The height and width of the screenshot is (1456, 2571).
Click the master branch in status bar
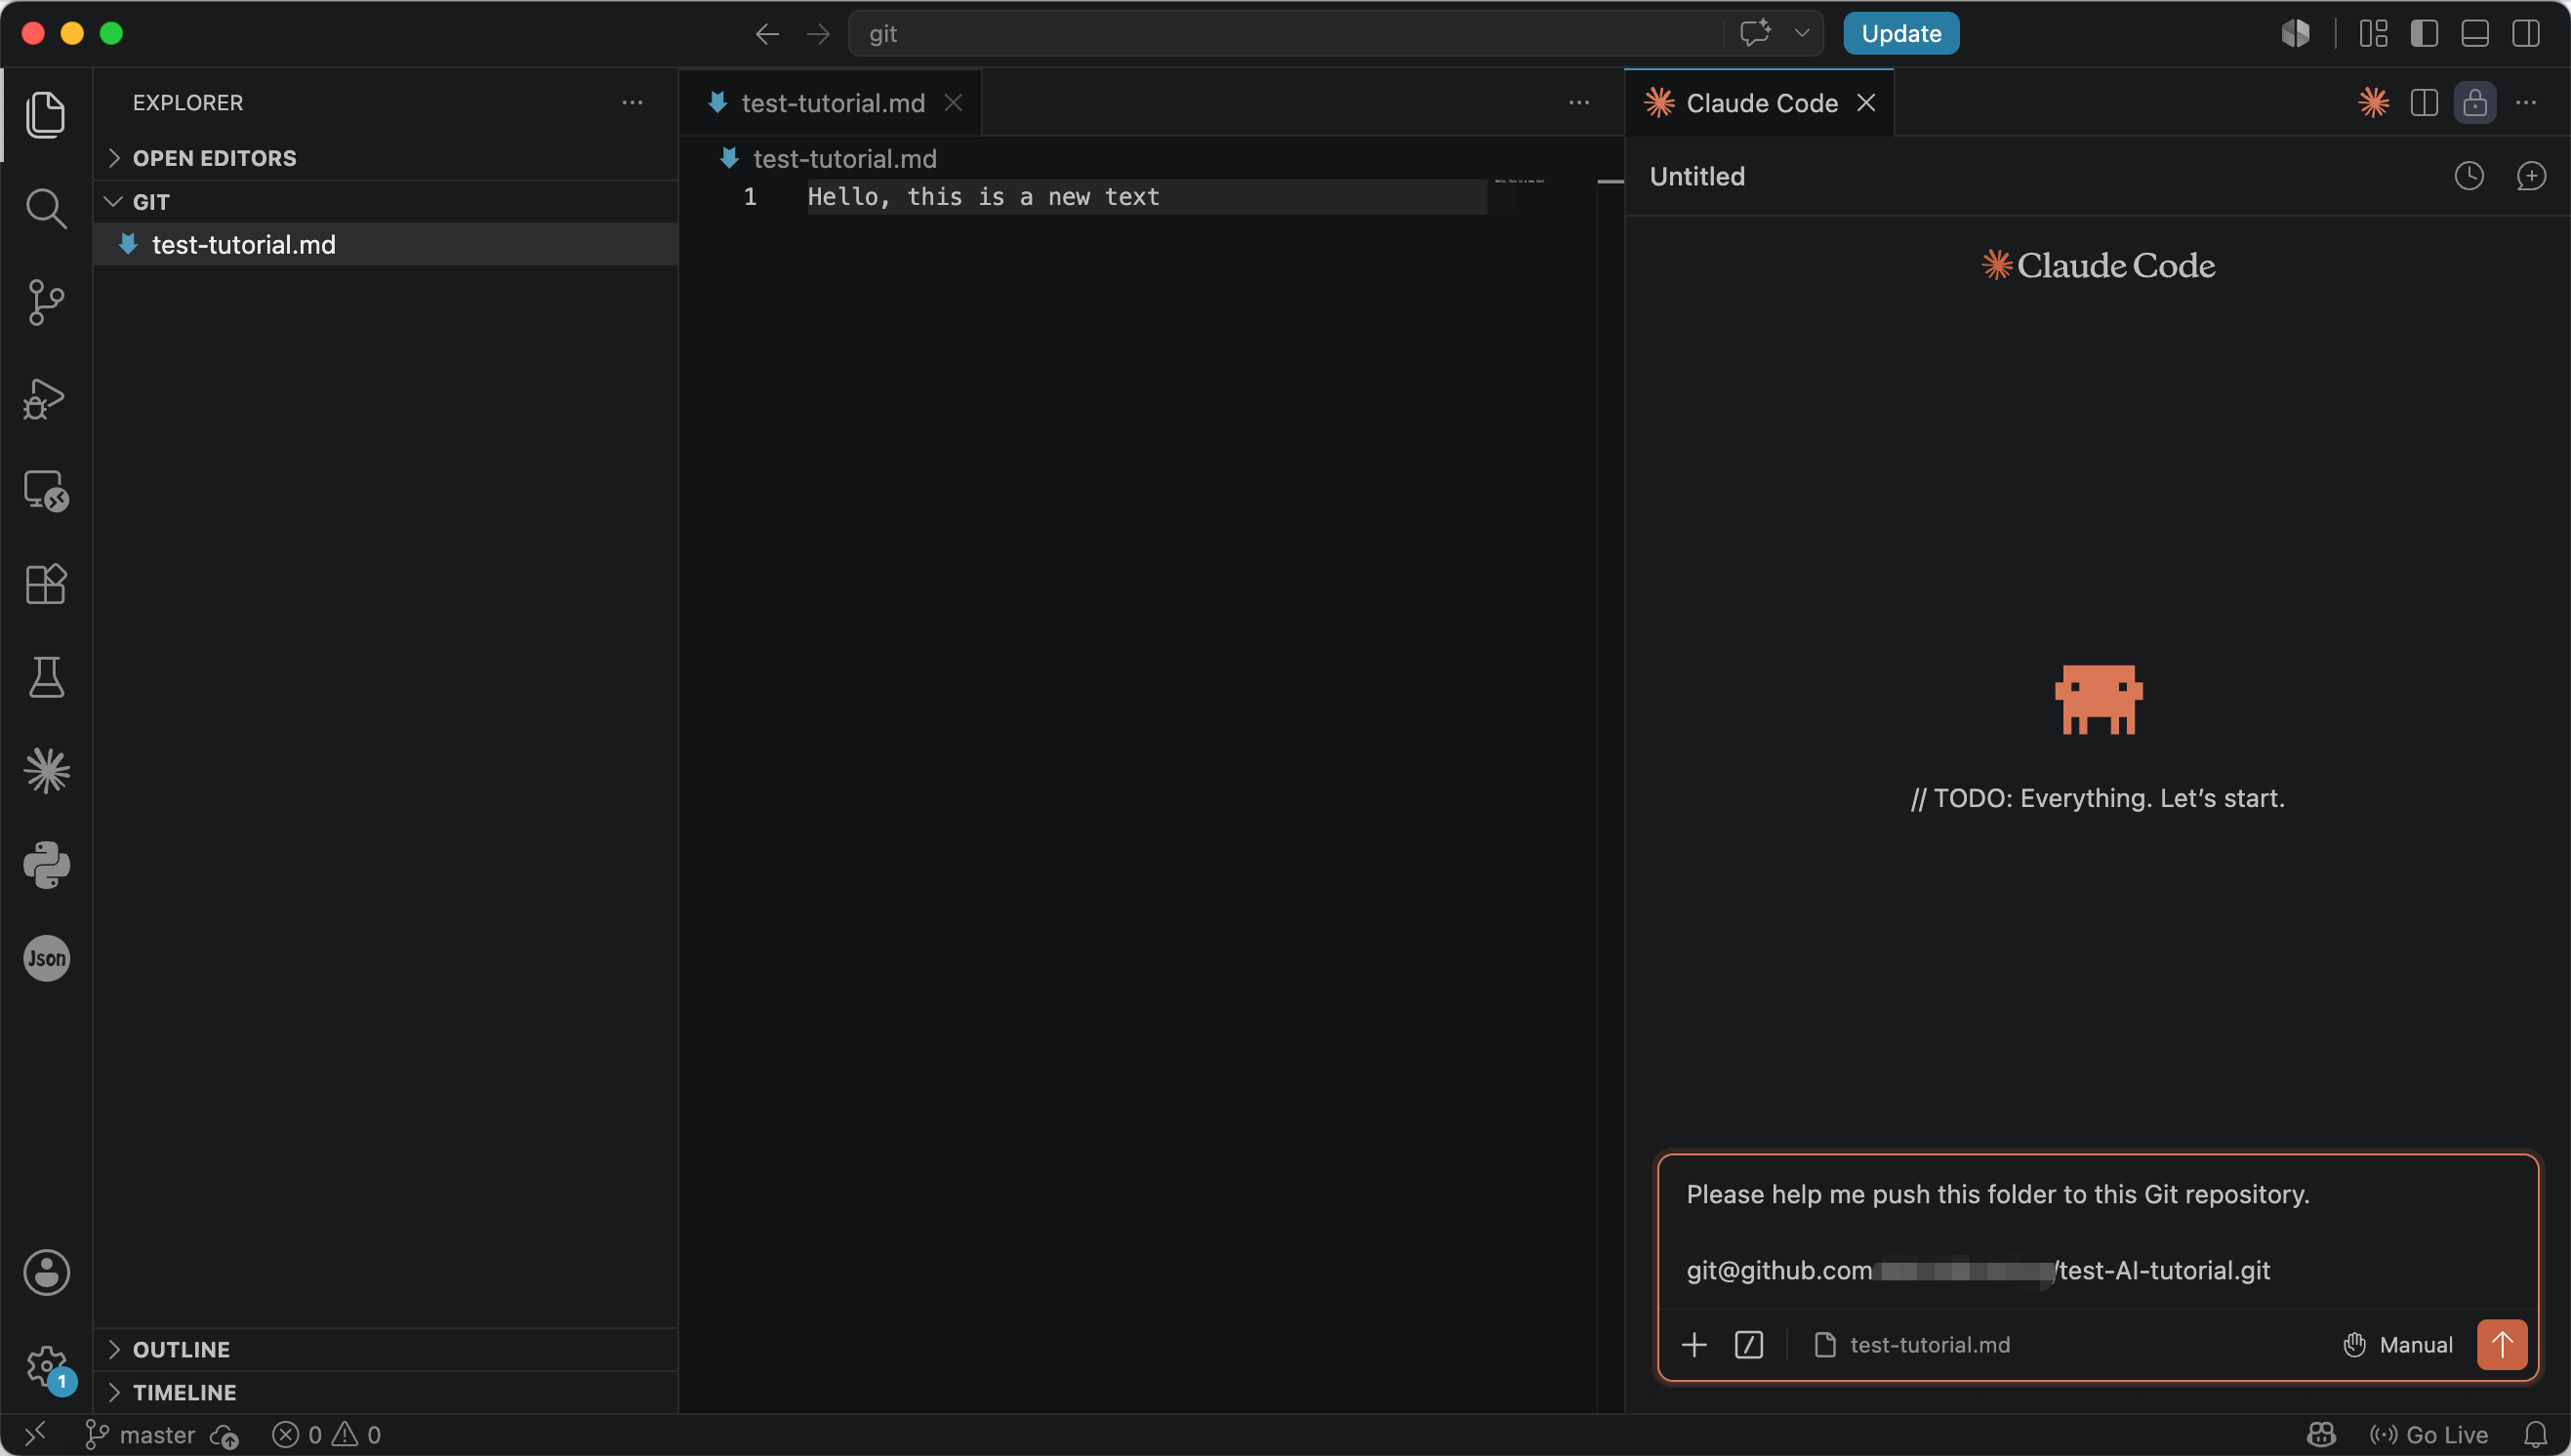click(x=140, y=1435)
